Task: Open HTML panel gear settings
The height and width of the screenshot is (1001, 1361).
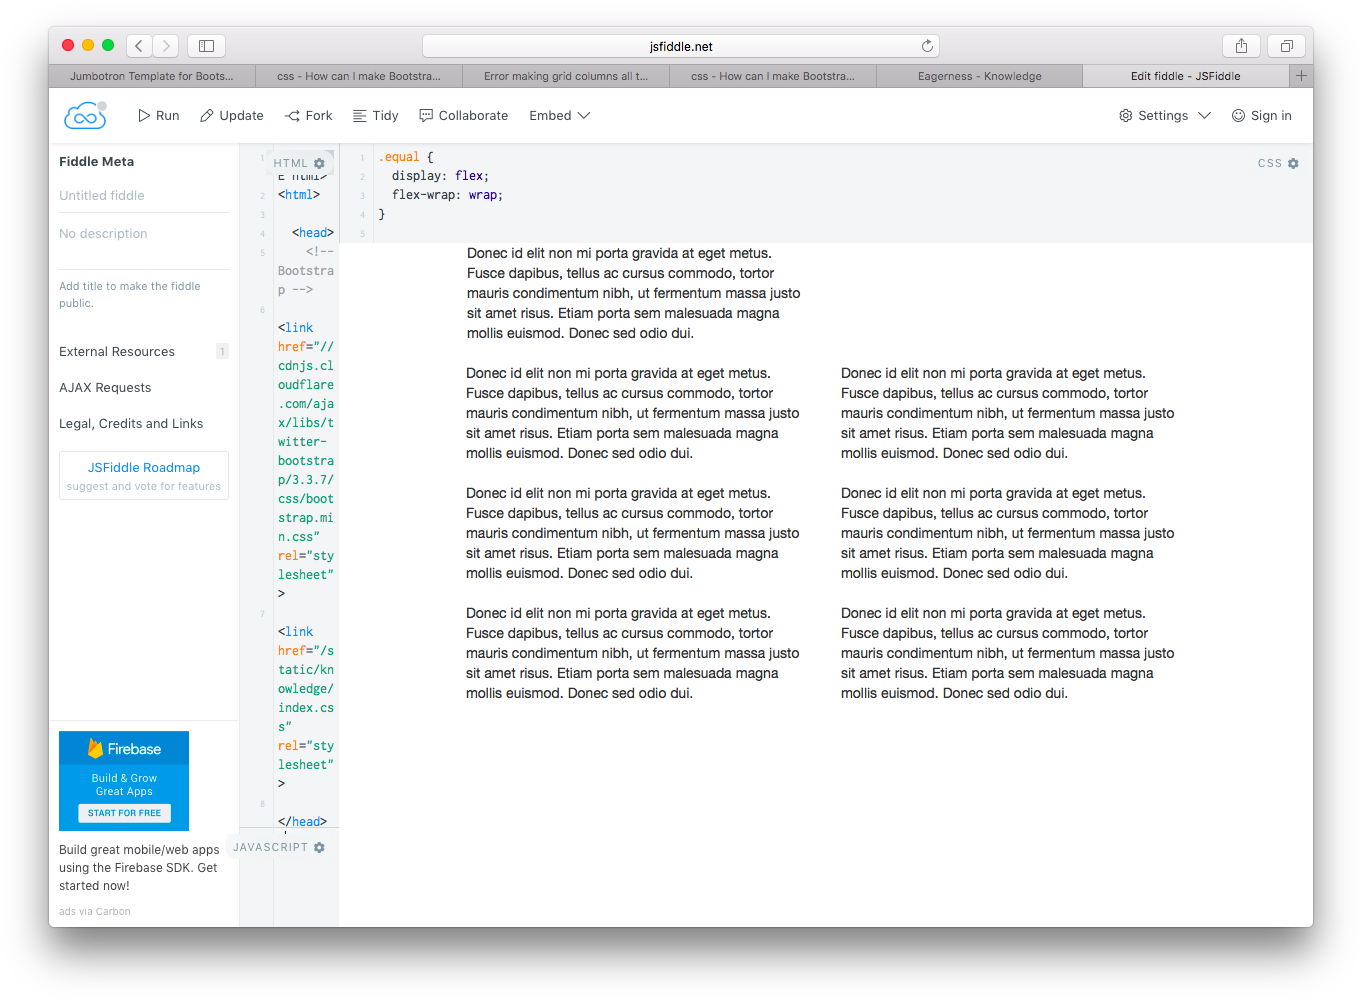Action: (x=319, y=163)
